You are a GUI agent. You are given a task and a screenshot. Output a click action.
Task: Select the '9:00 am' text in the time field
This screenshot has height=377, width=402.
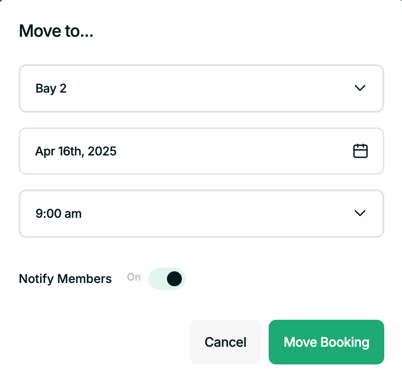coord(59,213)
